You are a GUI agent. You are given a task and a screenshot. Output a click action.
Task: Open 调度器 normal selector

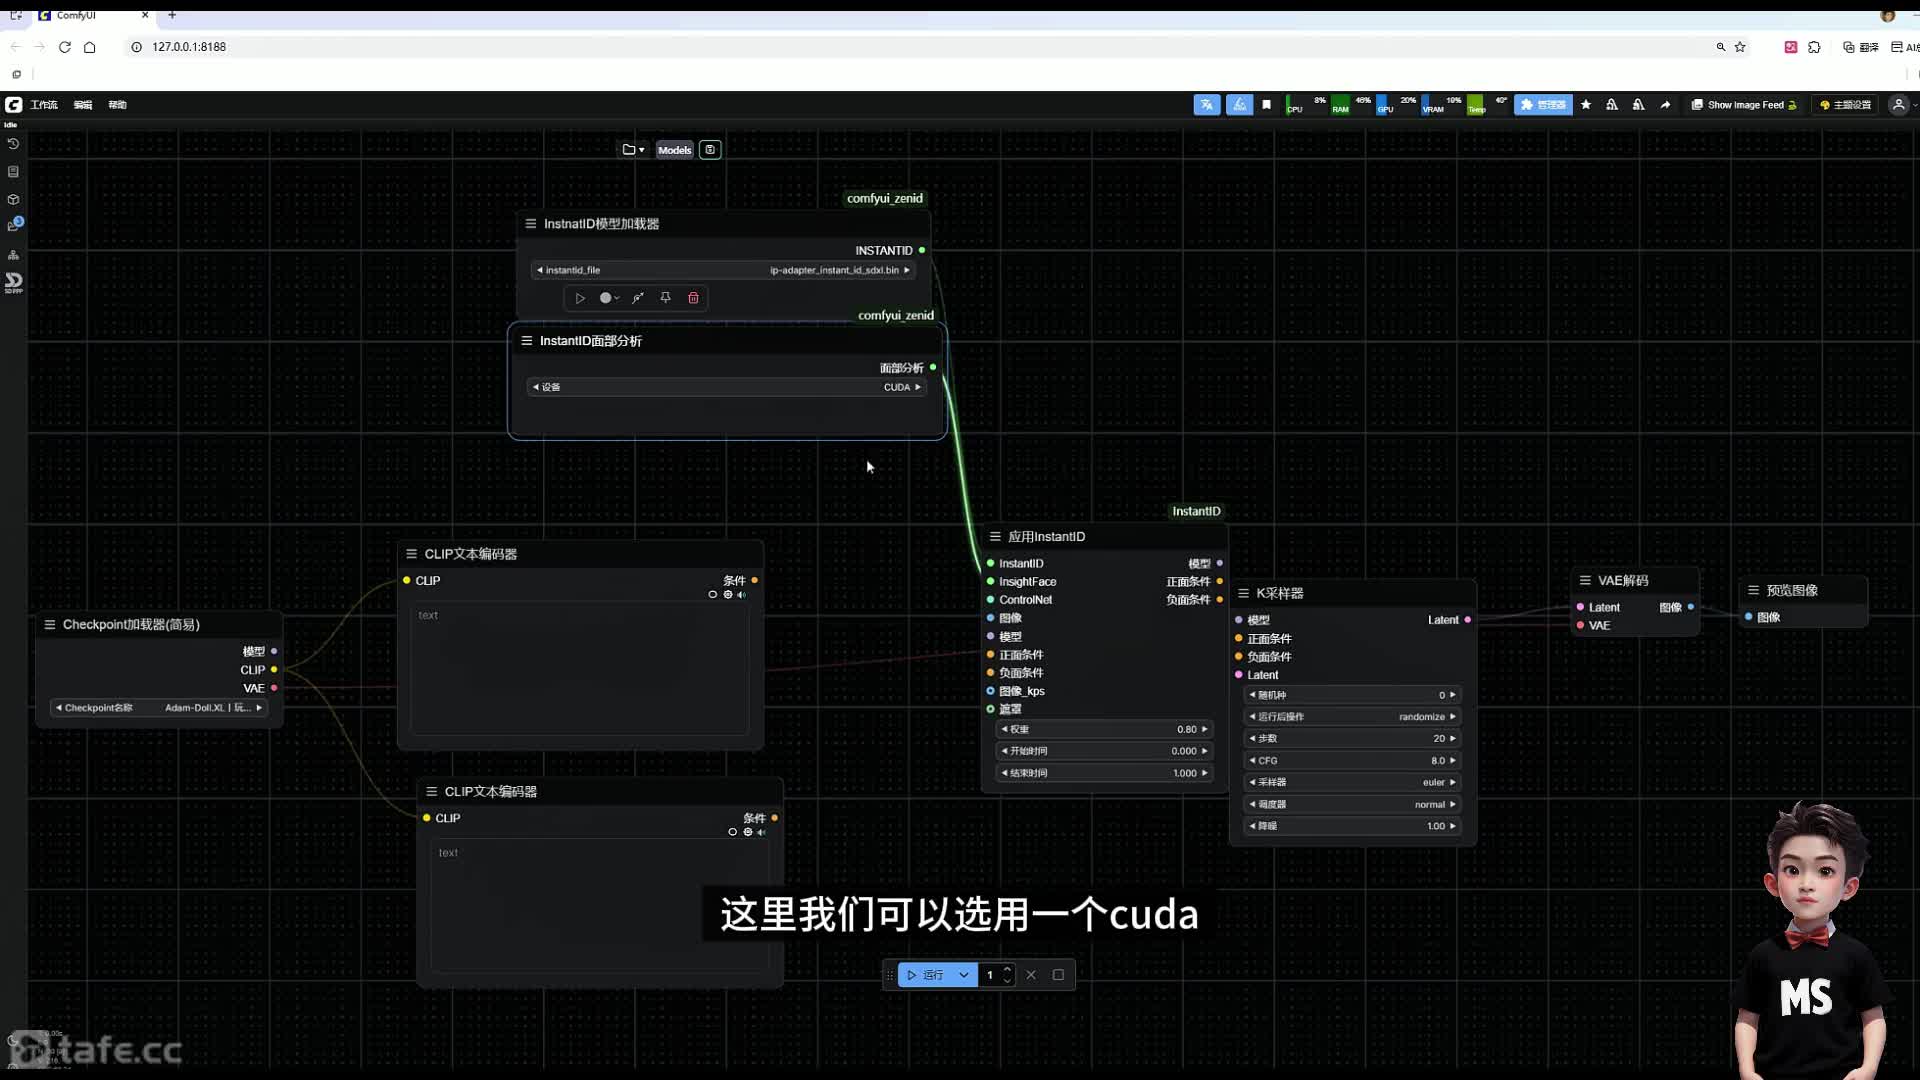click(1353, 804)
